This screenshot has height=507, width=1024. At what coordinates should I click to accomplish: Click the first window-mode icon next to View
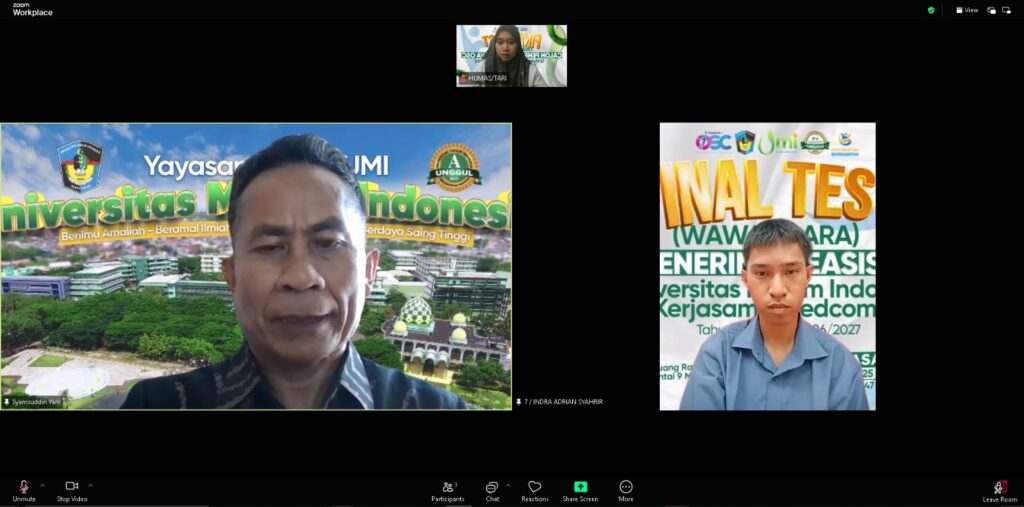coord(992,10)
